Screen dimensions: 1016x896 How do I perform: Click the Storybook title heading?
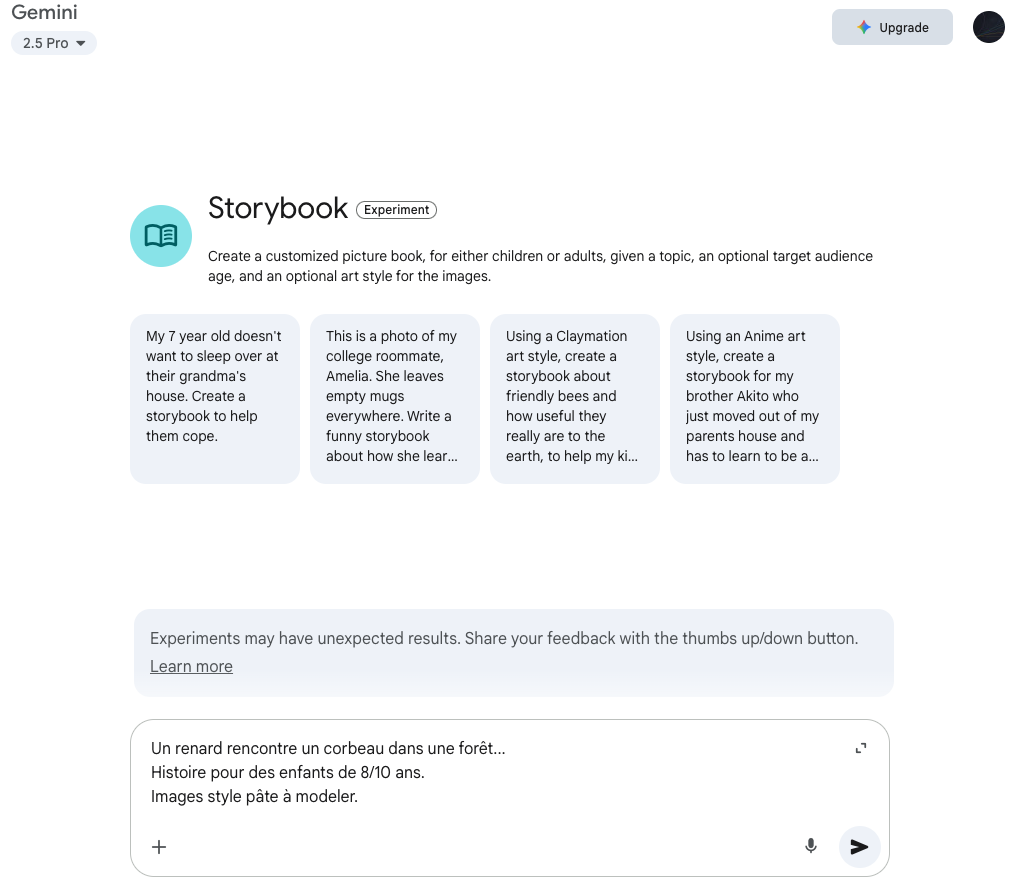click(278, 208)
